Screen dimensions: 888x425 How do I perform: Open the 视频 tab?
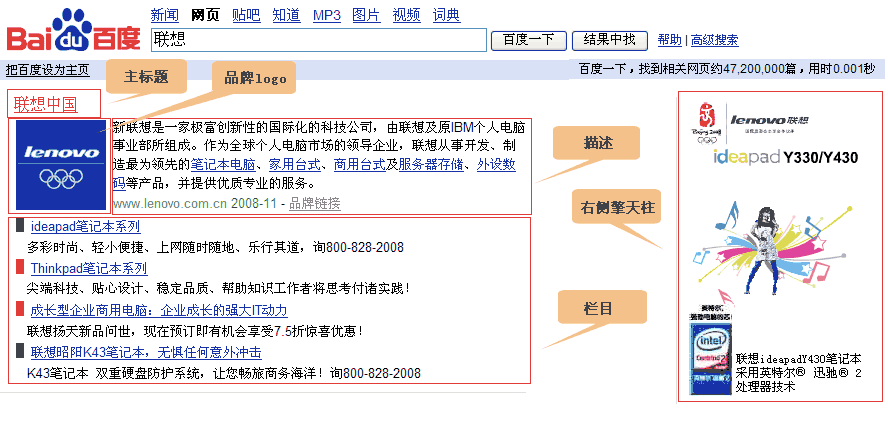(x=407, y=15)
